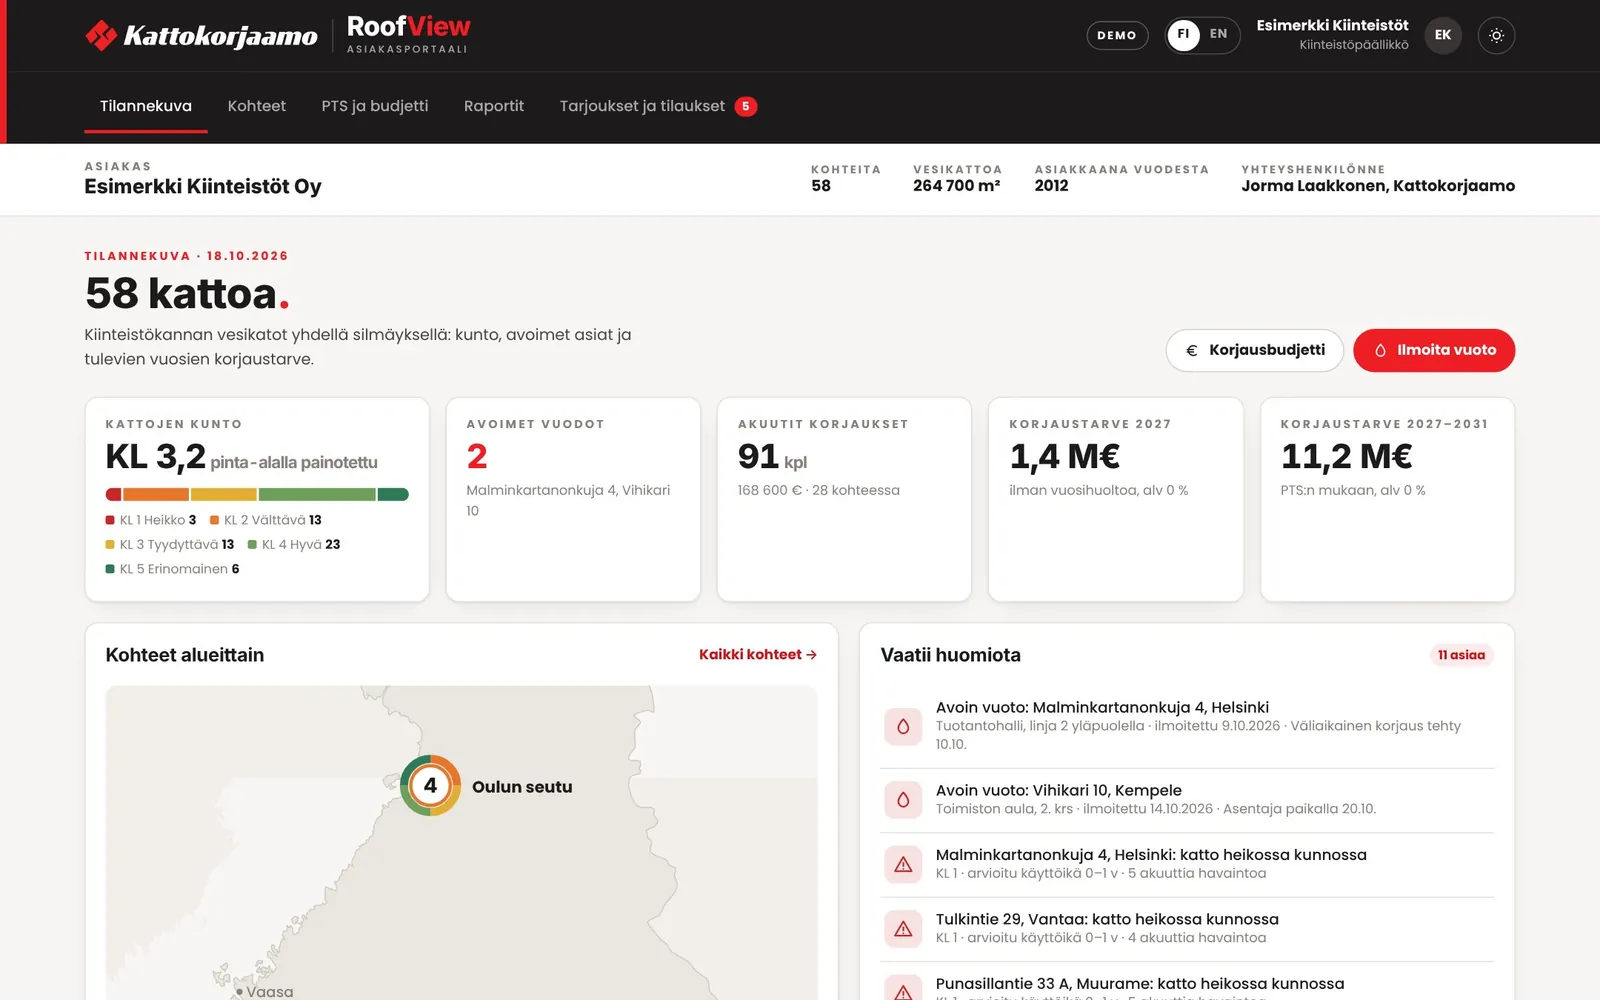Click the 11 asiaa badge
Screen dimensions: 1600x1000
coord(1461,655)
